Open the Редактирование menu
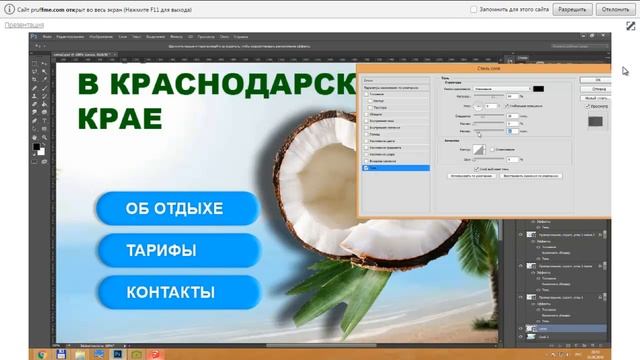 click(x=70, y=37)
